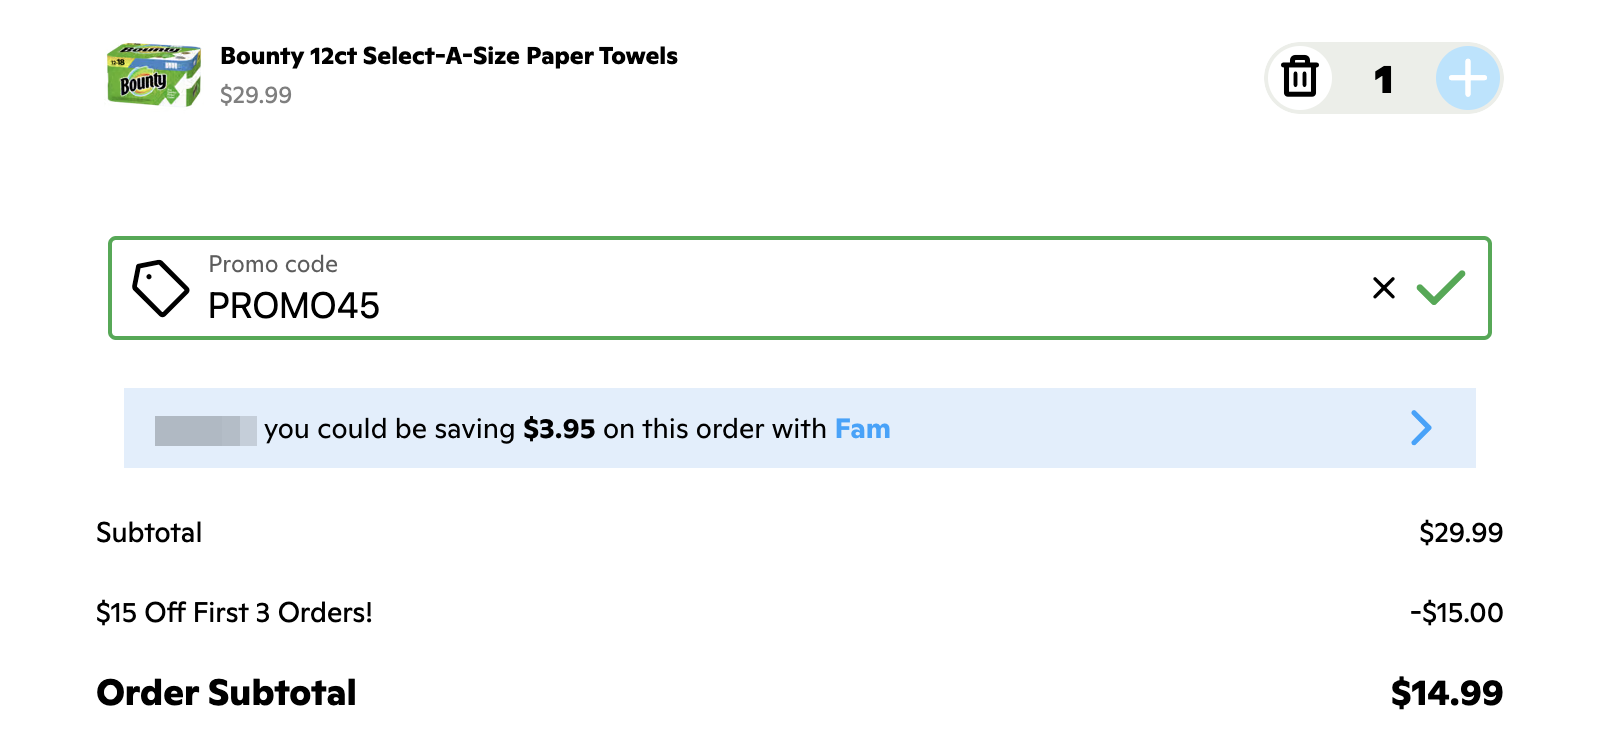Screen dimensions: 1598x754
Task: Click the -$15.00 discount amount
Action: point(1456,612)
